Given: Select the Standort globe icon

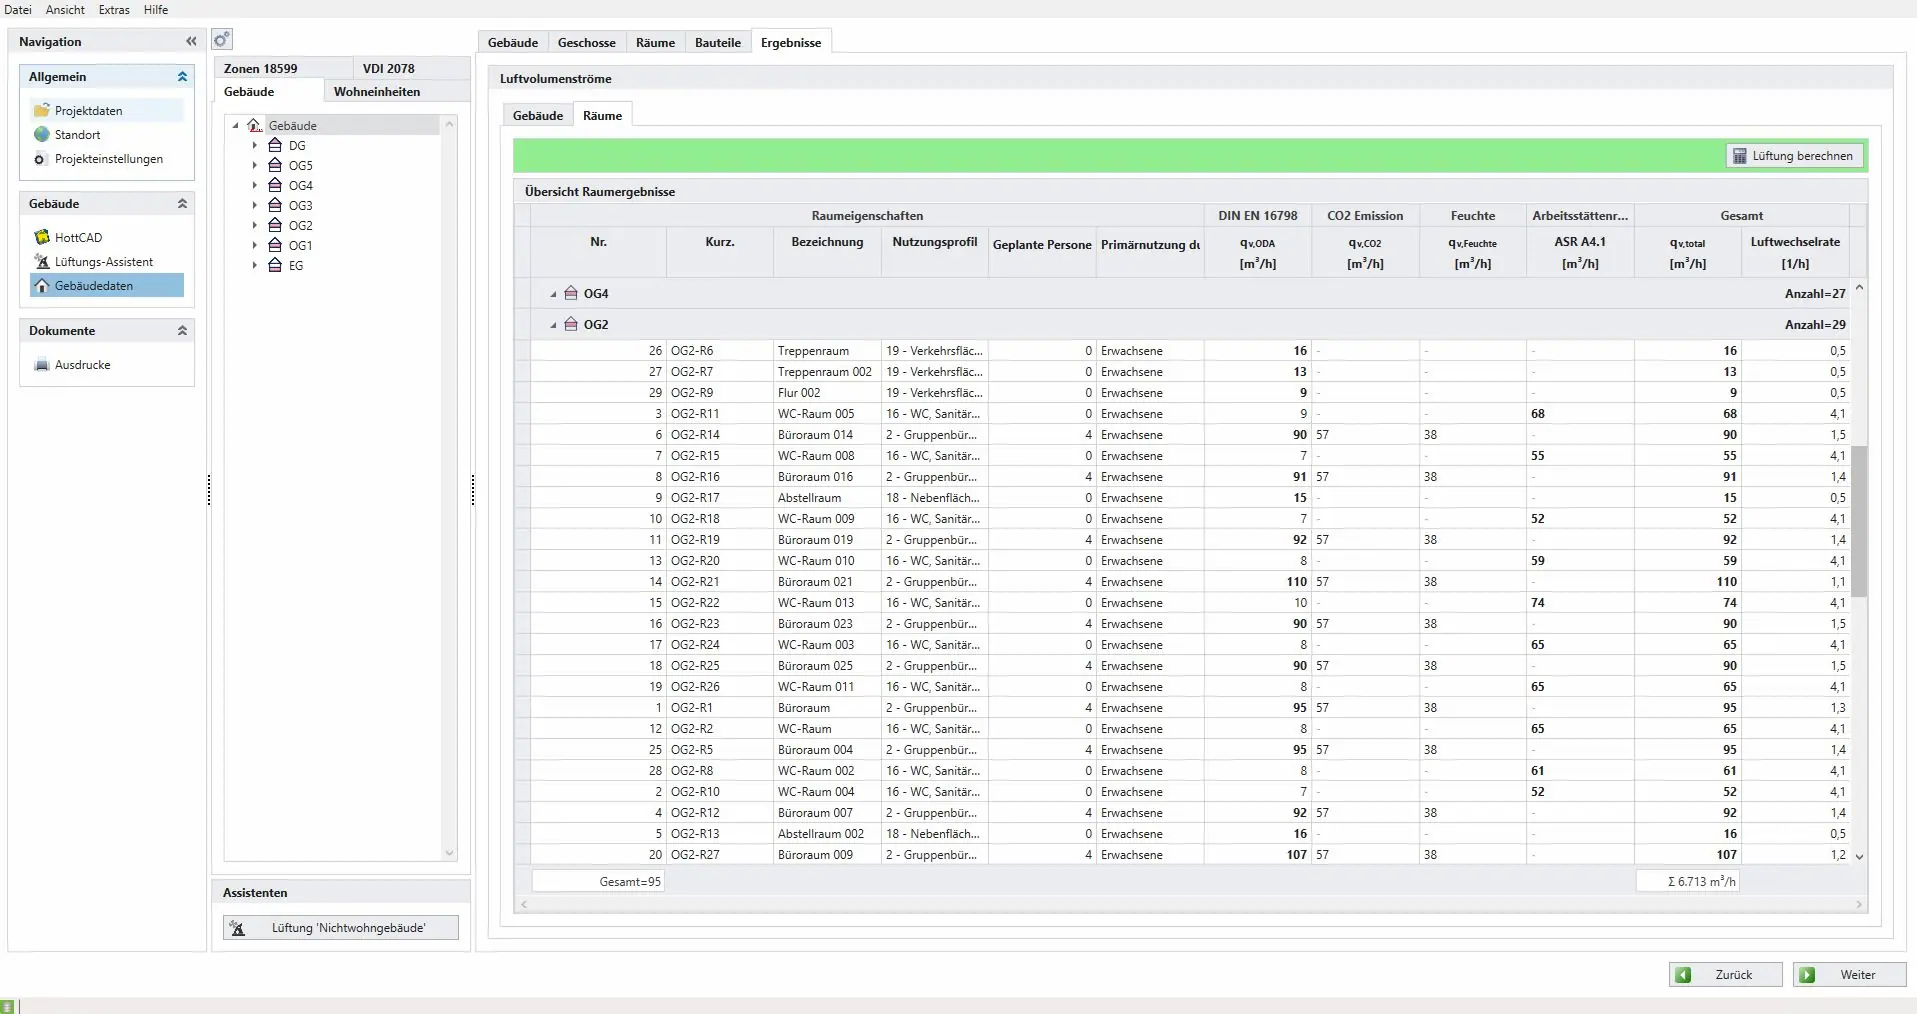Looking at the screenshot, I should (42, 134).
